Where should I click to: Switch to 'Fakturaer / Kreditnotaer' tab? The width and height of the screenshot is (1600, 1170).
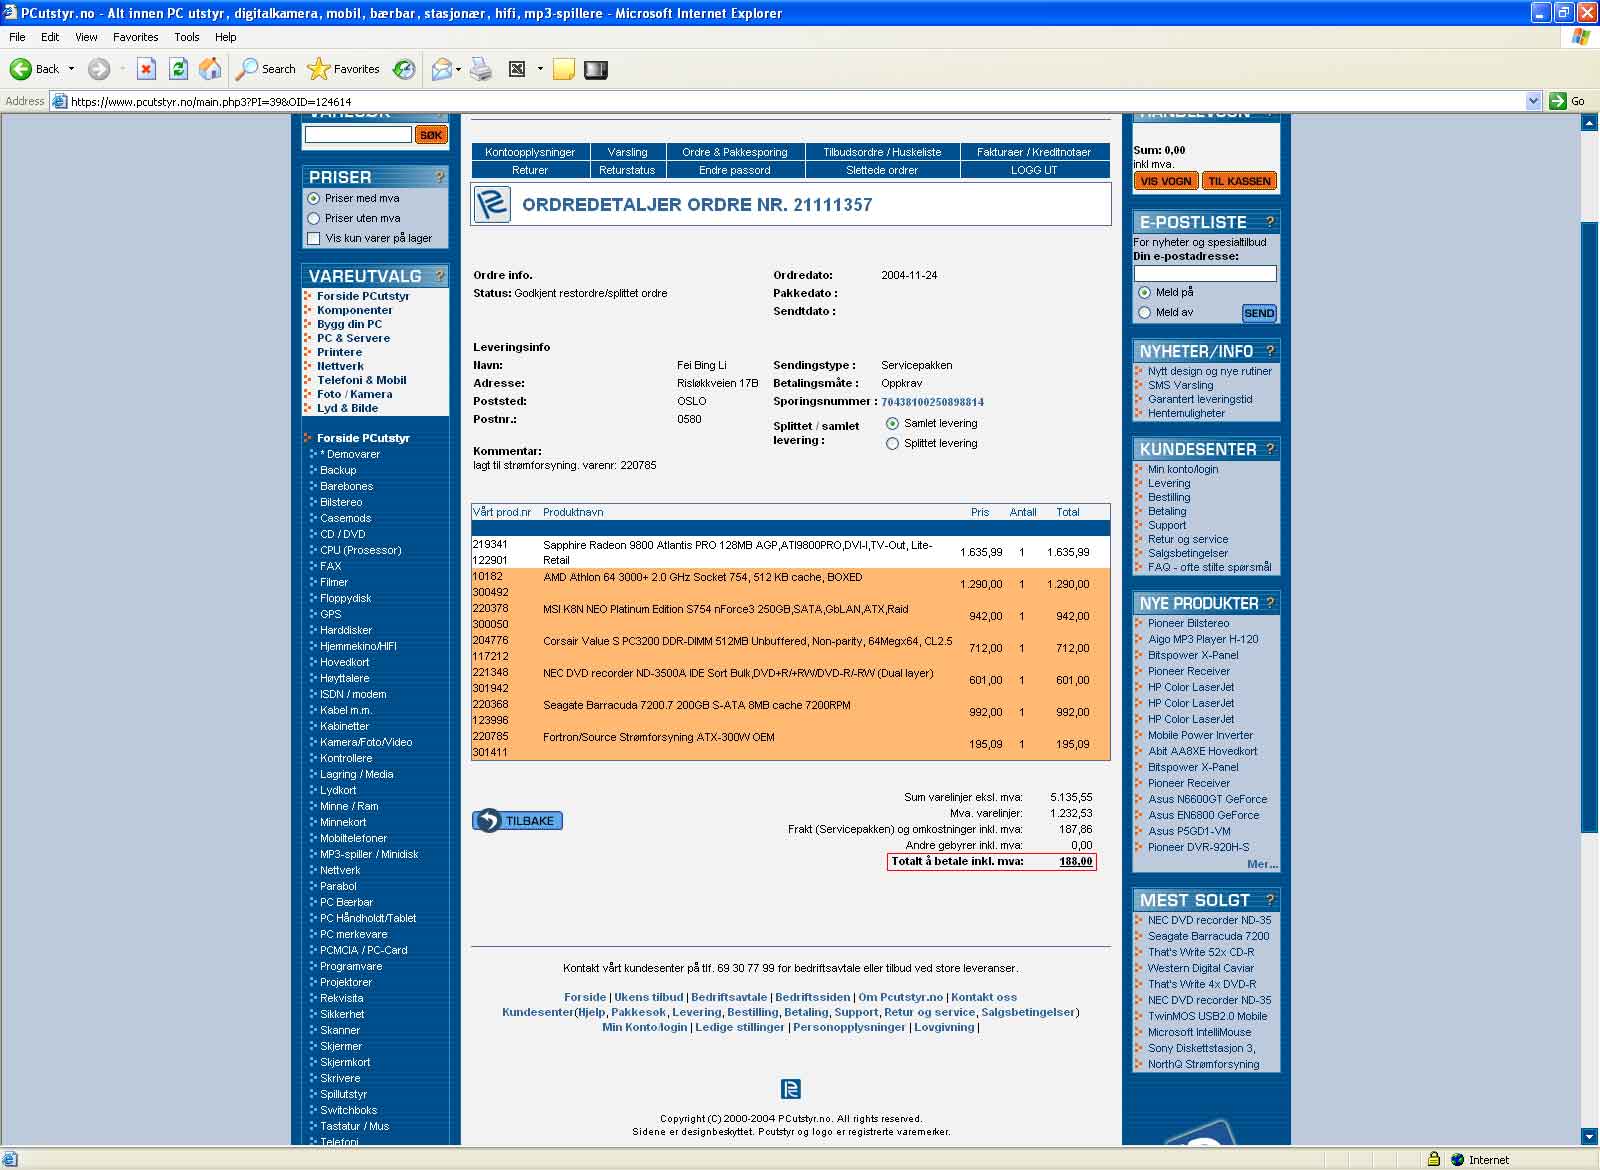[x=1034, y=152]
